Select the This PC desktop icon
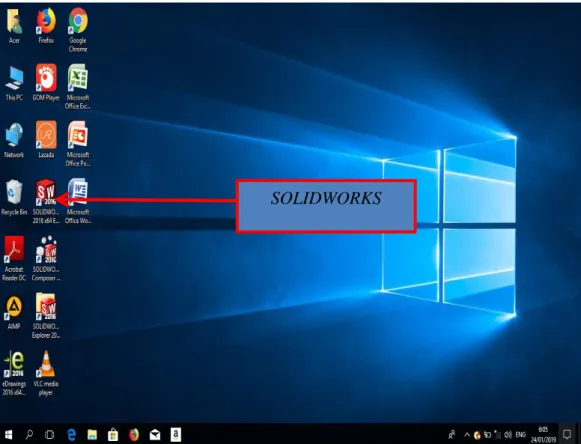The height and width of the screenshot is (444, 581). point(14,83)
